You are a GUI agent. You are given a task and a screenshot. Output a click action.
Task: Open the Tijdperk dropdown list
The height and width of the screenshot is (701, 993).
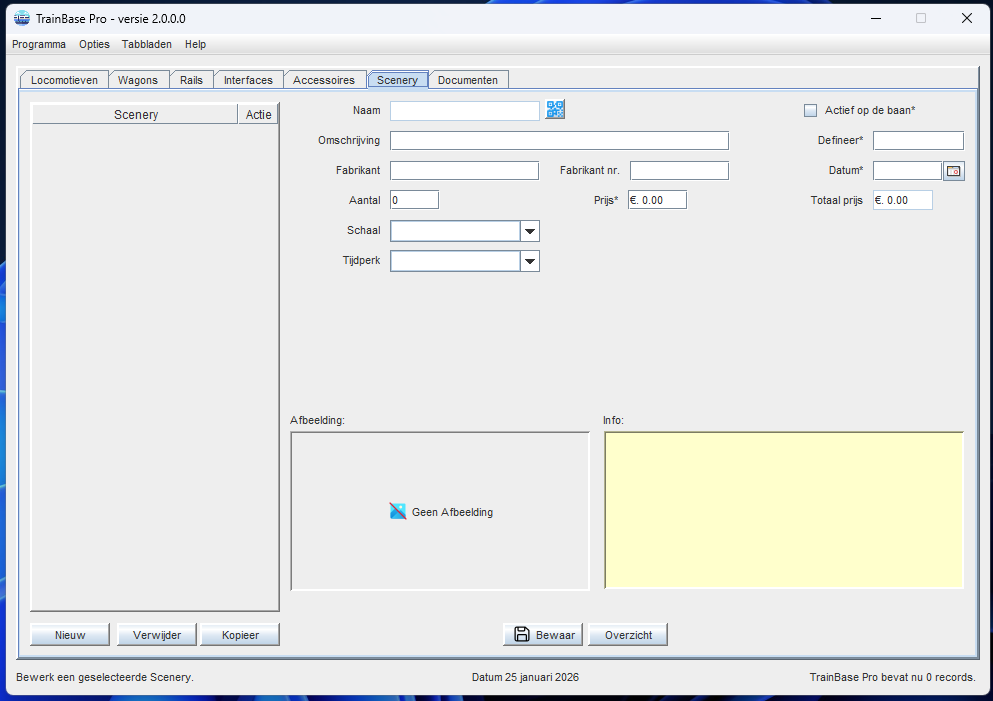coord(530,261)
